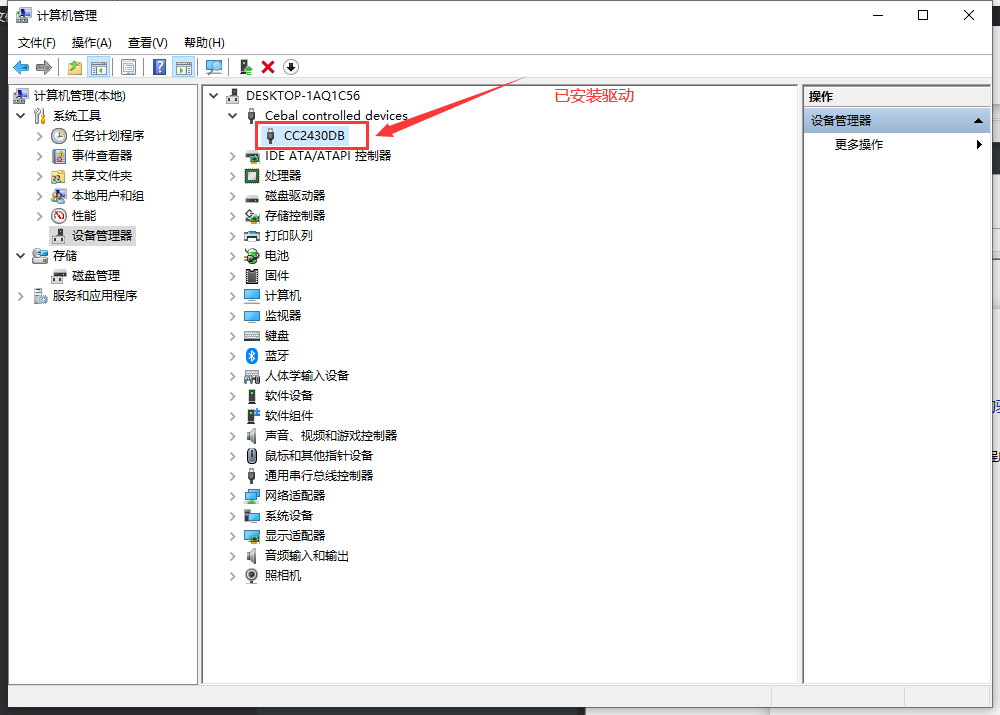Click the Up one level folder icon
Screen dimensions: 1000x715
pos(75,67)
